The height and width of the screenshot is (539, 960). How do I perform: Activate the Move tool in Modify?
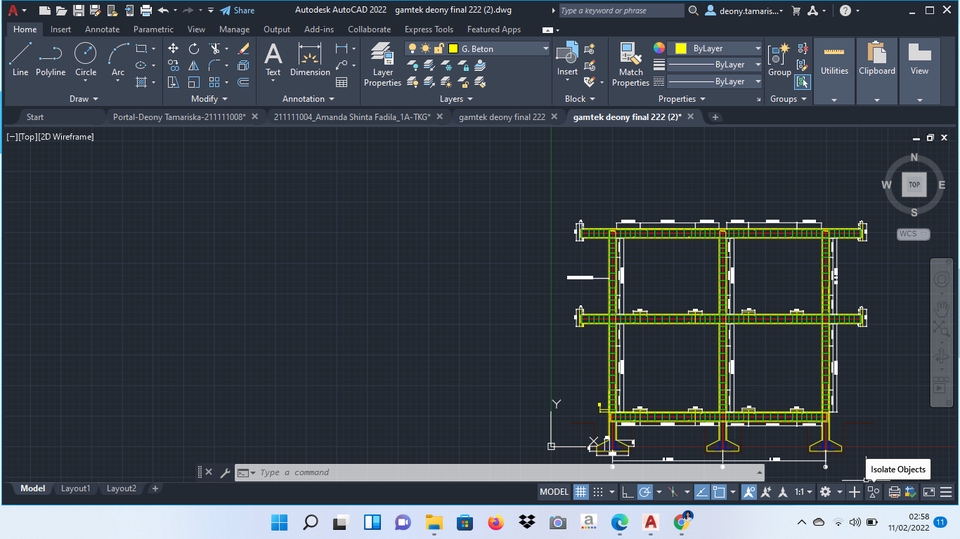point(173,48)
